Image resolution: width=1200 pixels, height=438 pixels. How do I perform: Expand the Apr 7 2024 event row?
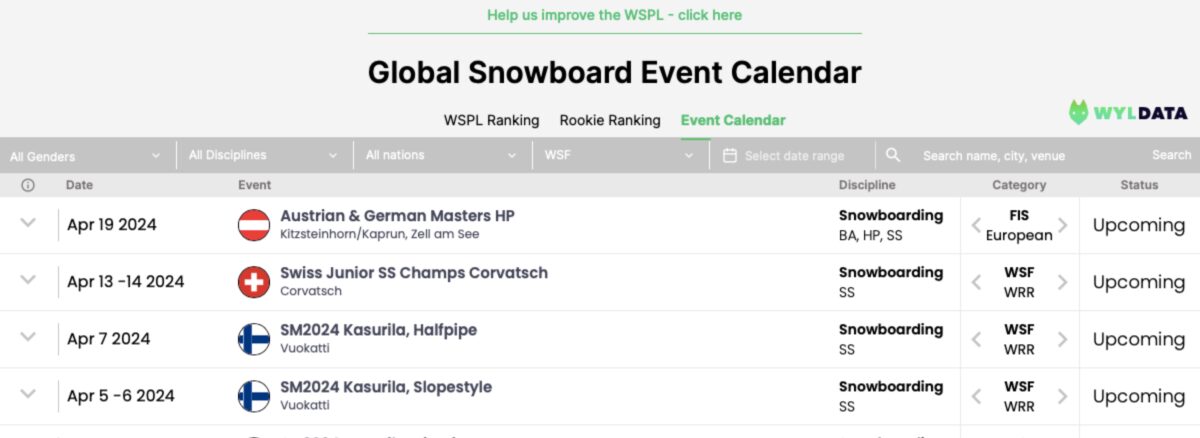[28, 338]
